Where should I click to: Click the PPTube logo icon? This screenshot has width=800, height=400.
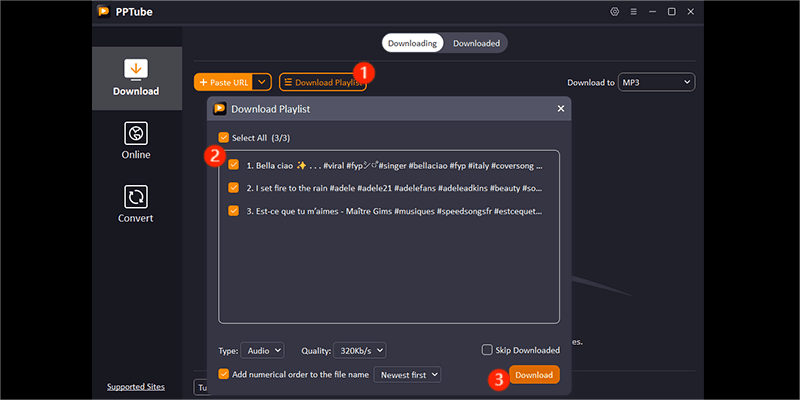[x=103, y=12]
